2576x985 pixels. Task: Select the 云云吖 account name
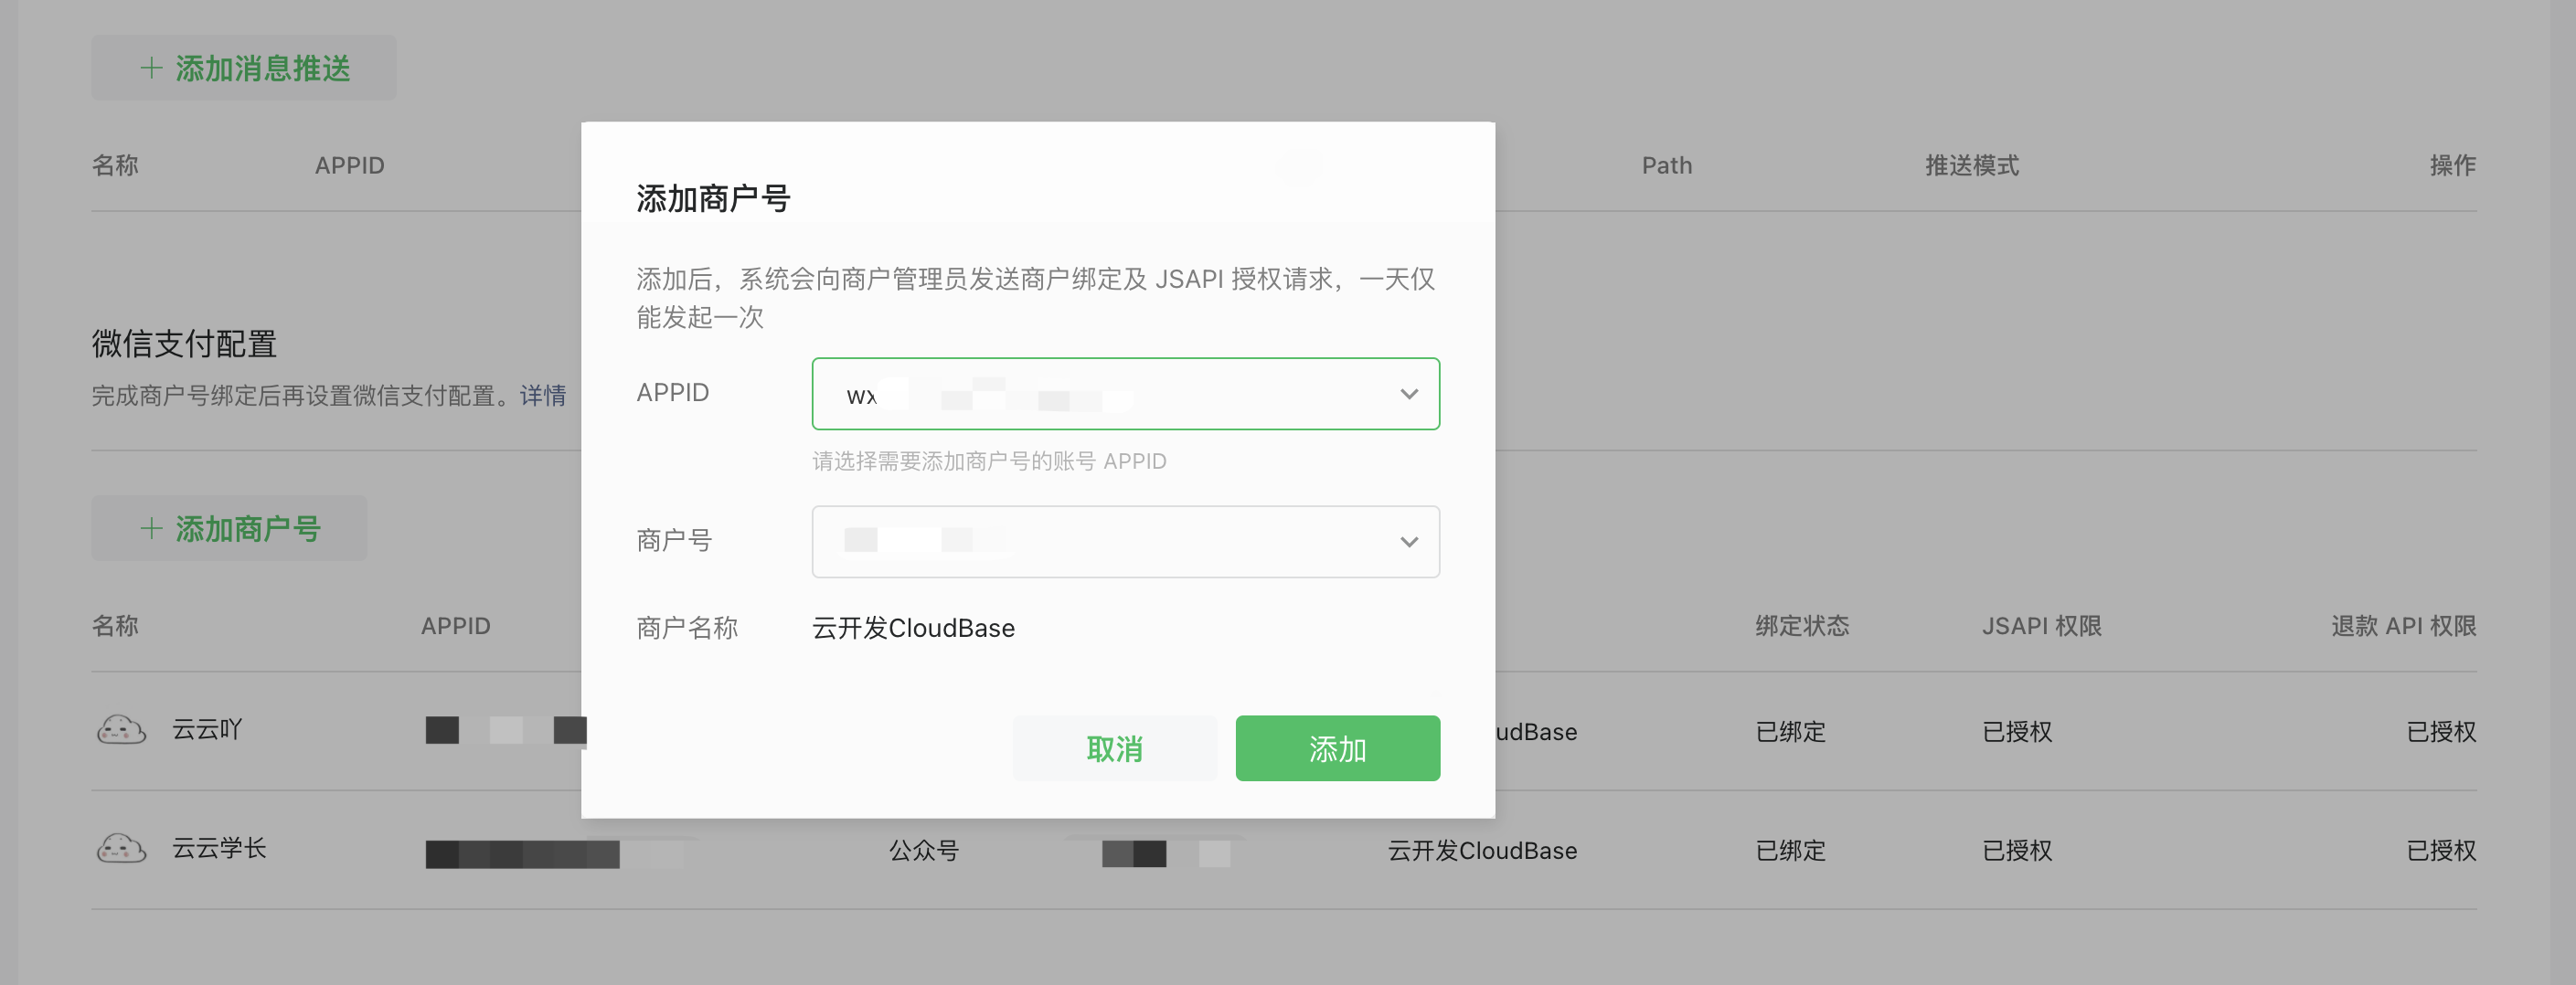(x=207, y=730)
